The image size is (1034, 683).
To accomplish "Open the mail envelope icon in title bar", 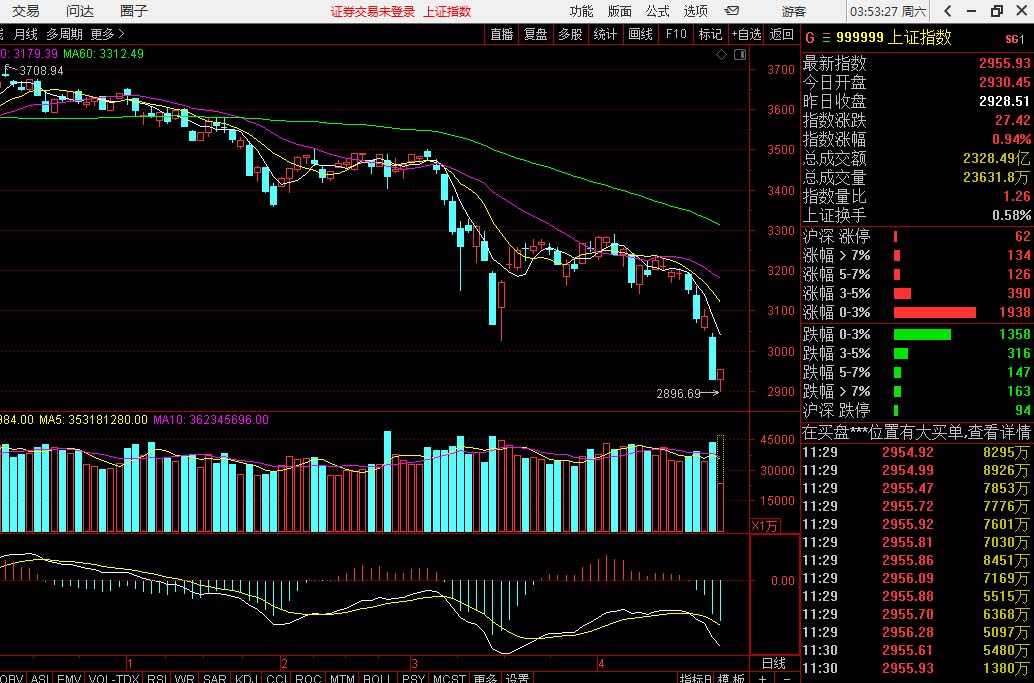I will (x=732, y=11).
